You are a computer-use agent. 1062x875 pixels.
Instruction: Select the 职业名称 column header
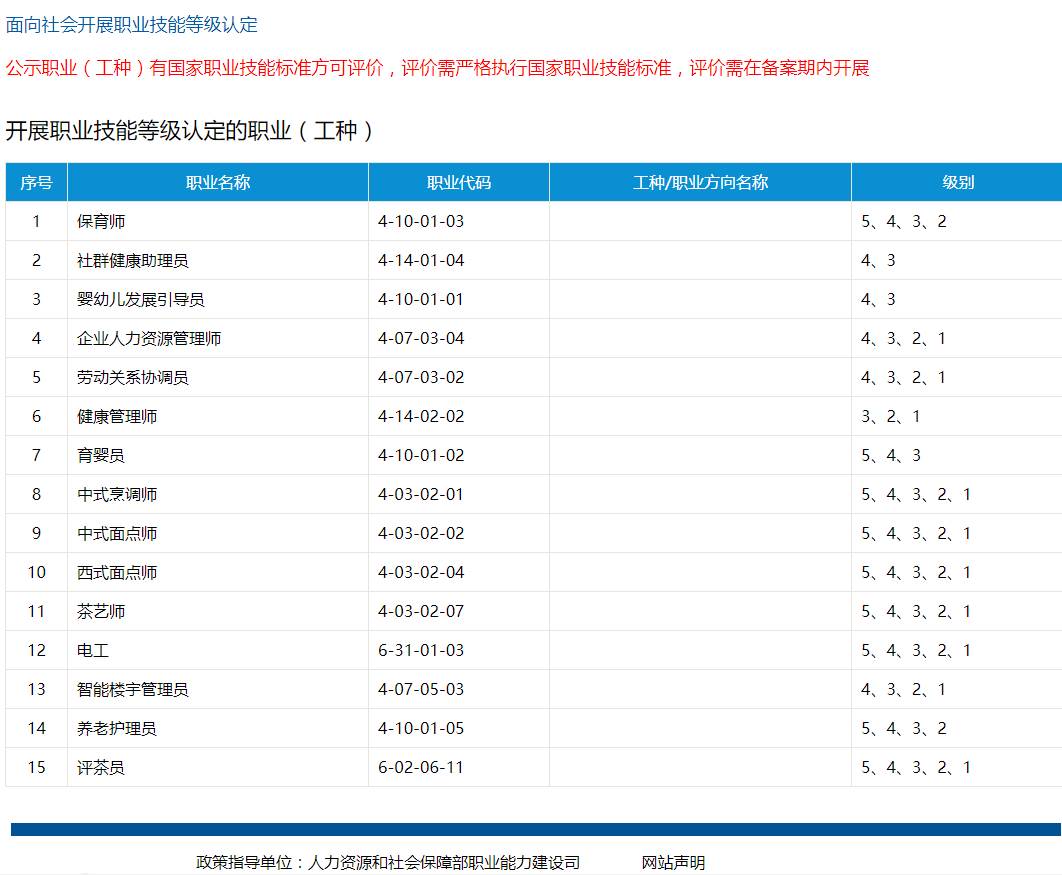click(x=218, y=182)
